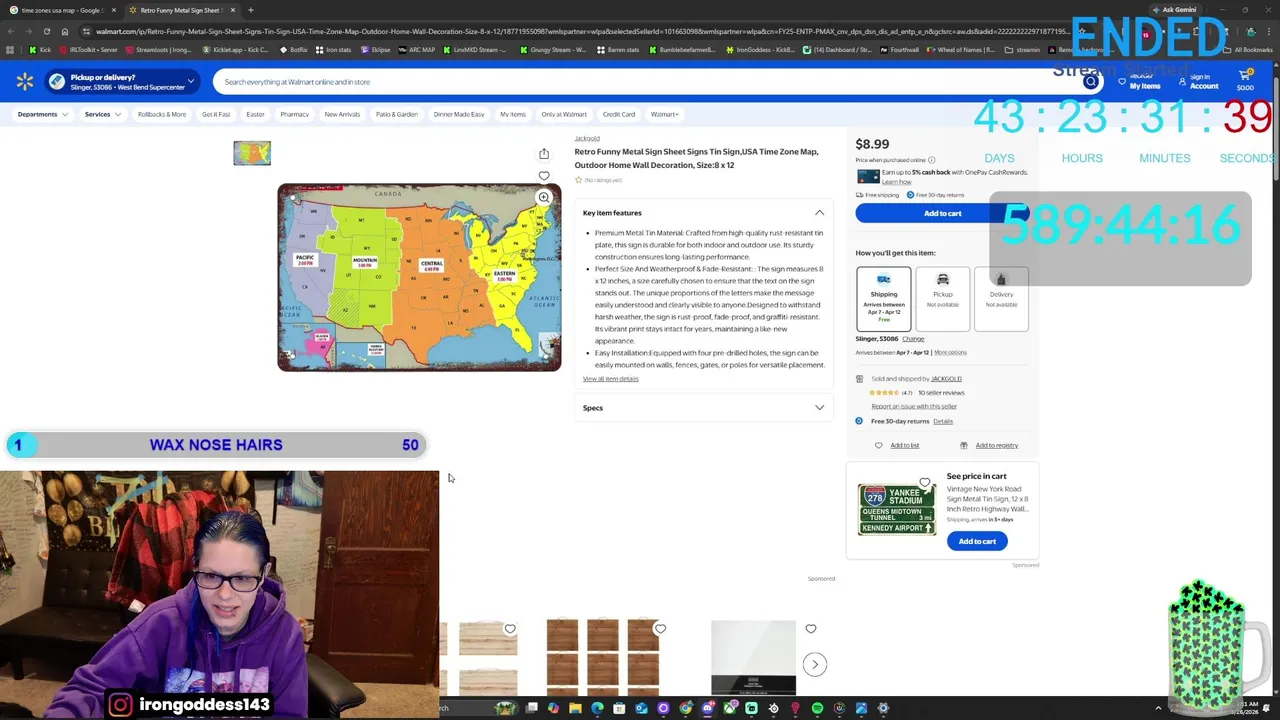
Task: Favorite the second carousel wood panel item
Action: (660, 629)
